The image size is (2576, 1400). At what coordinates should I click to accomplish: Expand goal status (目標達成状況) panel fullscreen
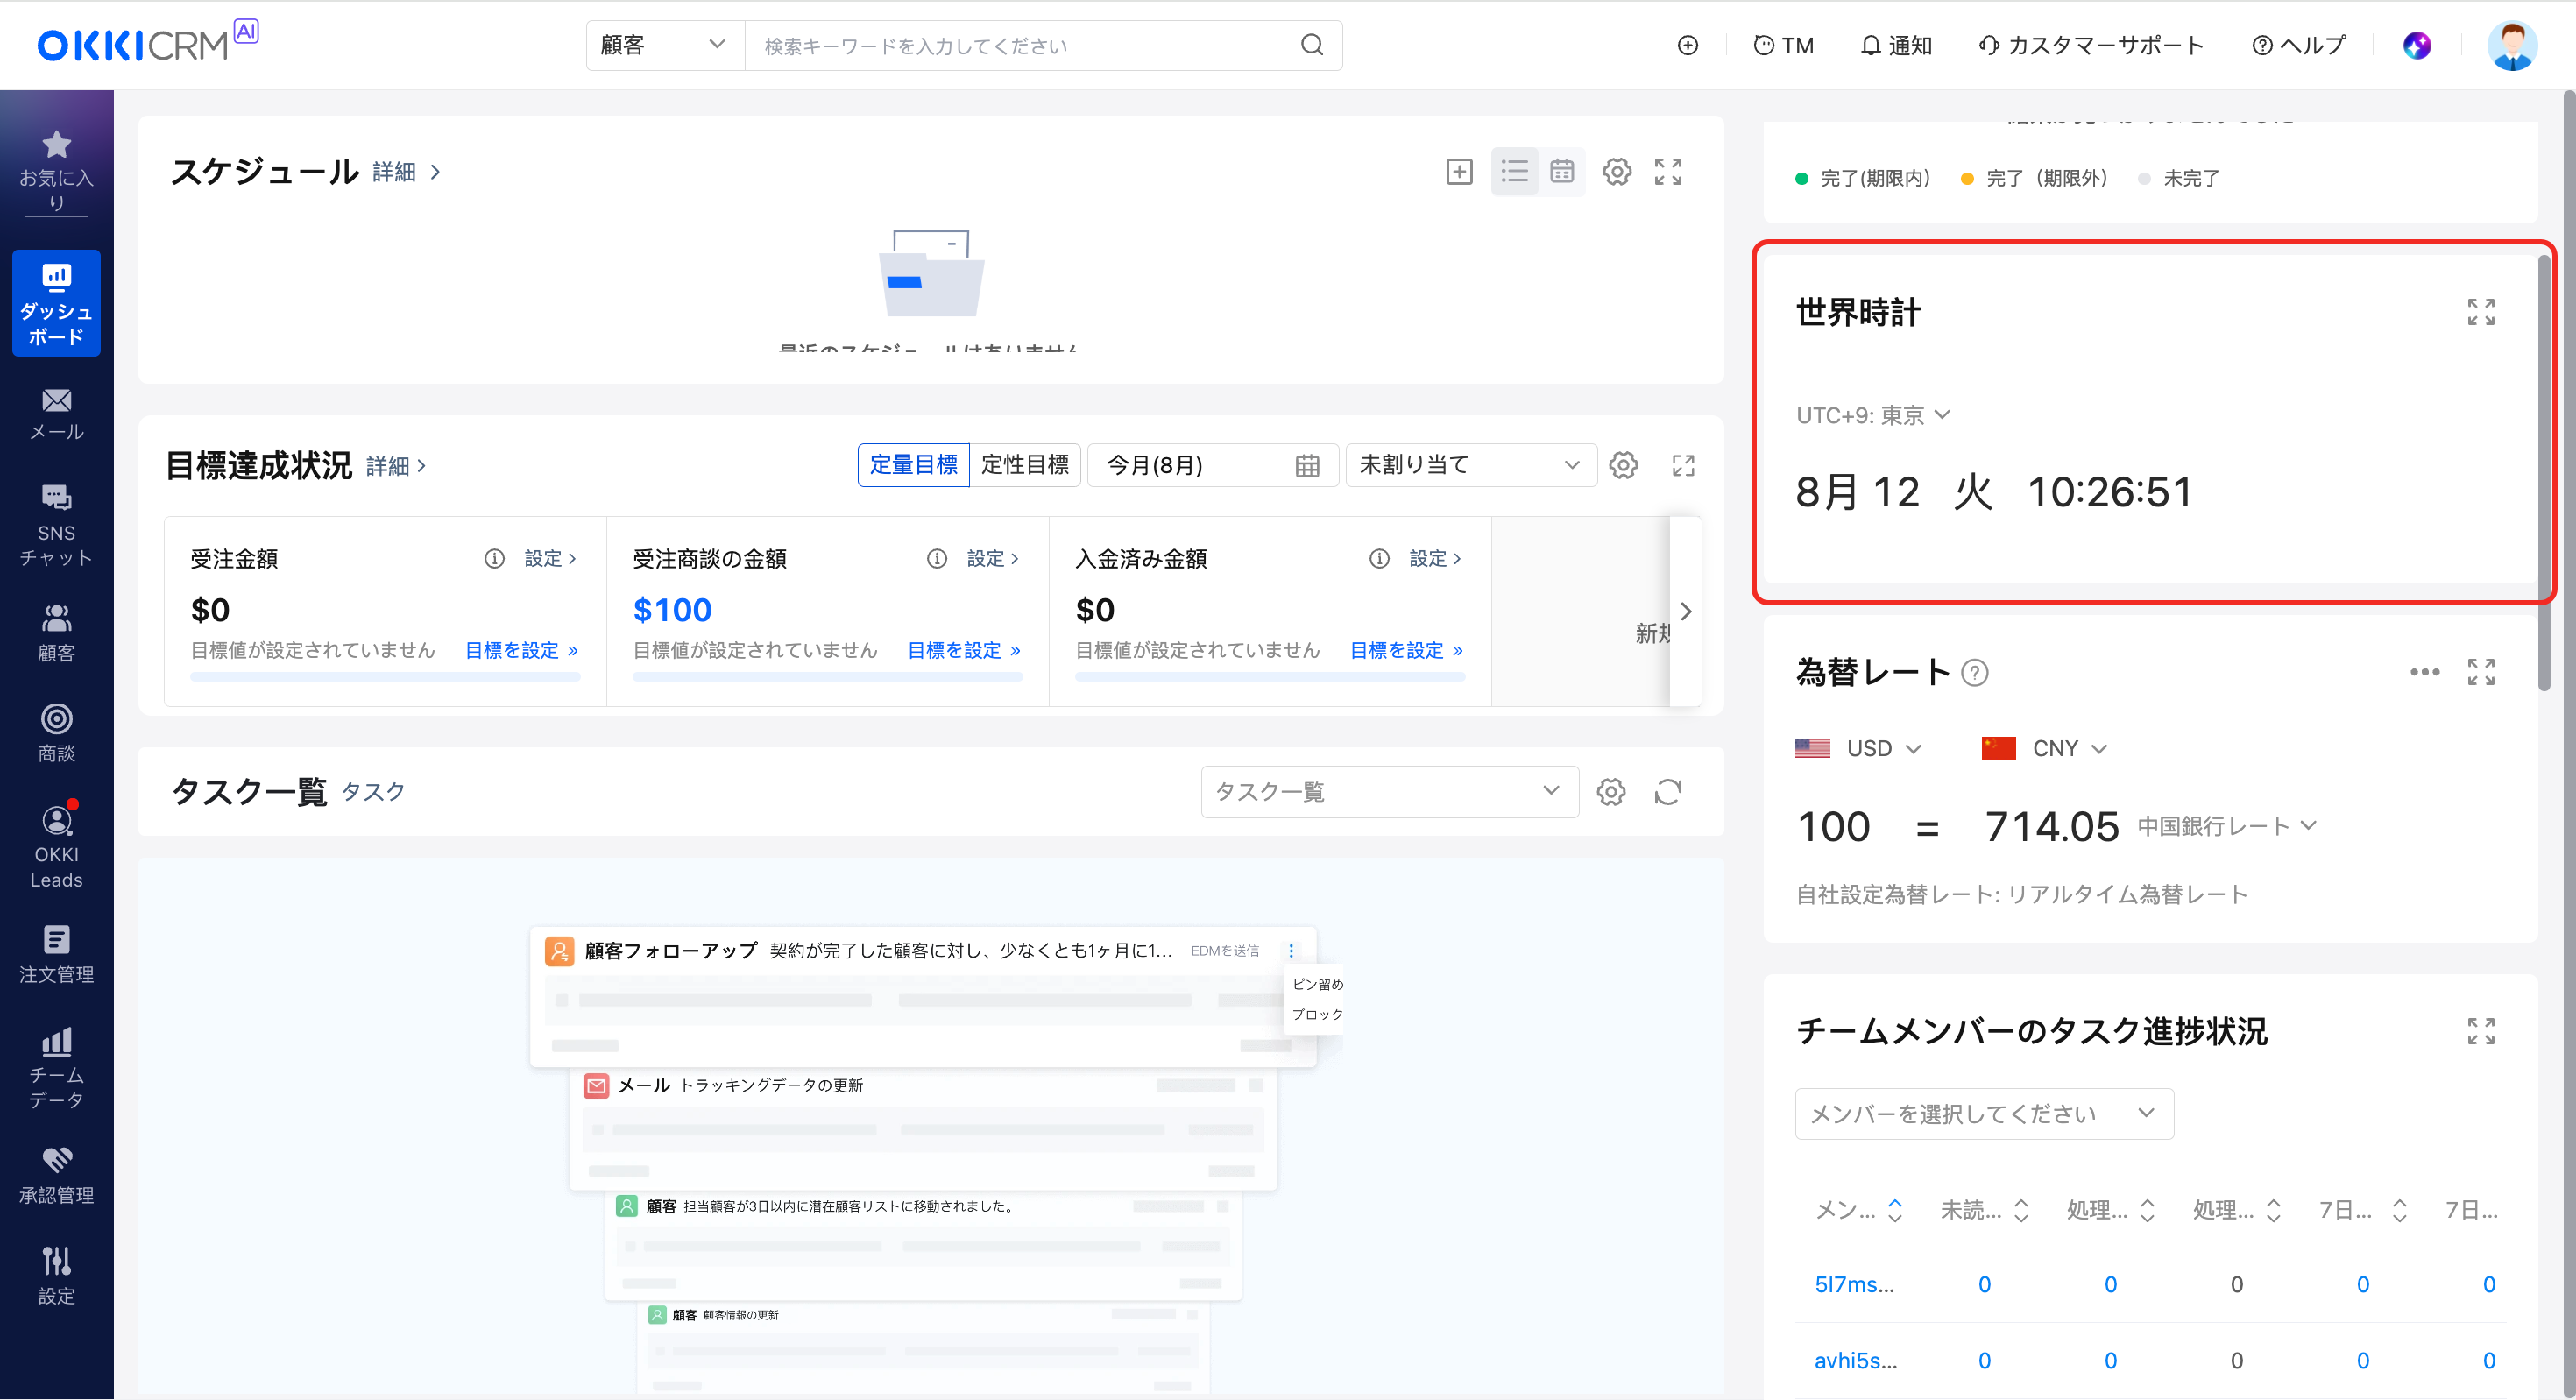point(1683,465)
